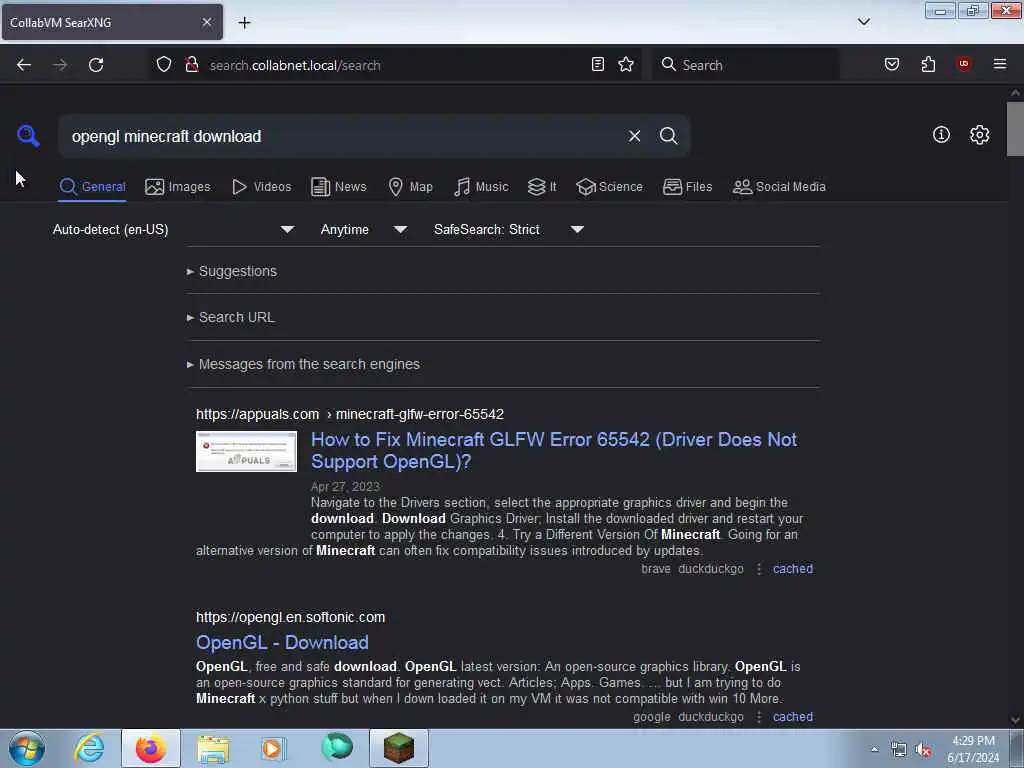
Task: Switch to the Videos search category
Action: point(262,187)
